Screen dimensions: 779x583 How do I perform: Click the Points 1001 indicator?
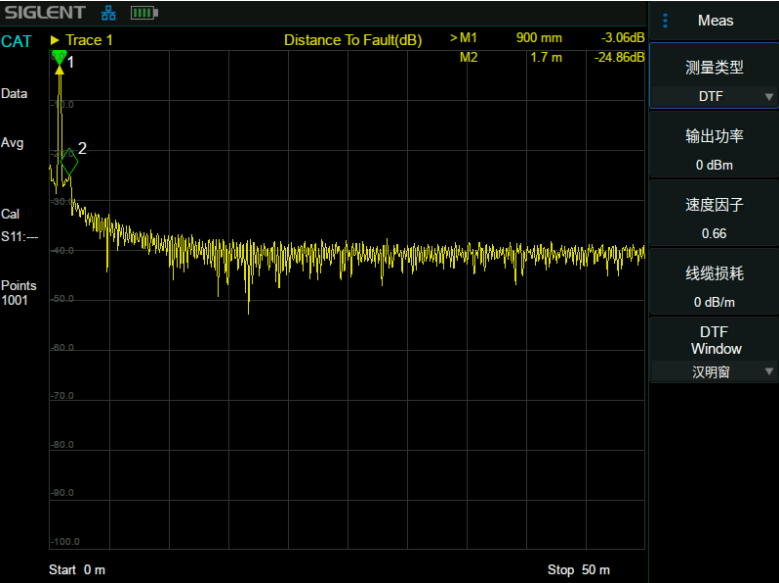(x=19, y=293)
